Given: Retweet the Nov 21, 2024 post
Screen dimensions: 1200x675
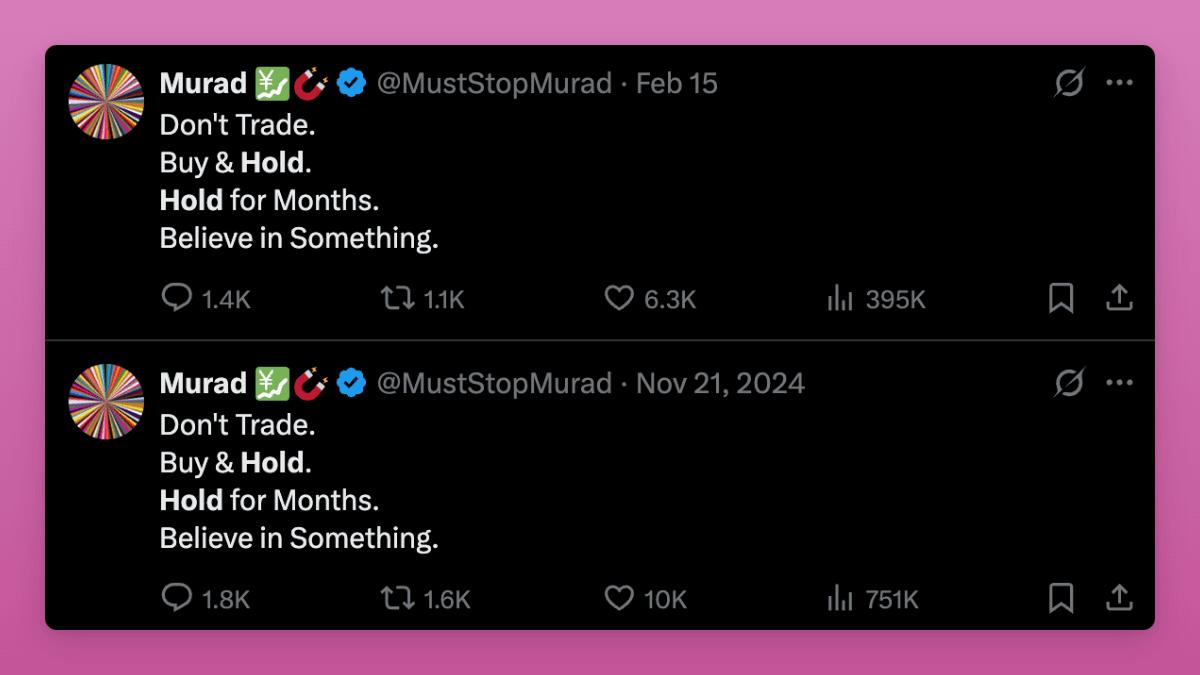Looking at the screenshot, I should 398,598.
